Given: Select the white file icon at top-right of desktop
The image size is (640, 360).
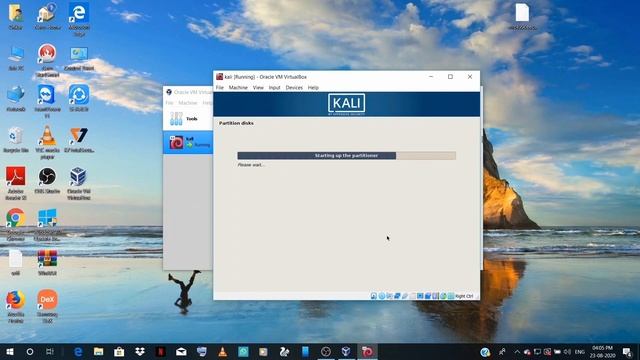Looking at the screenshot, I should pos(522,17).
